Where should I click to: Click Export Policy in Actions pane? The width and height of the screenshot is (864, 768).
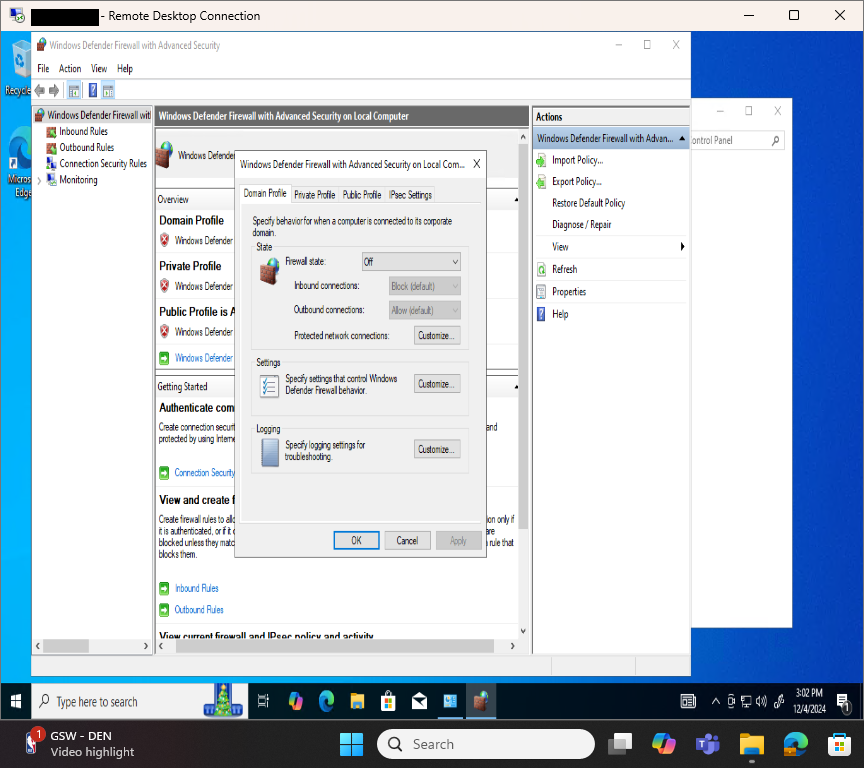pos(576,182)
